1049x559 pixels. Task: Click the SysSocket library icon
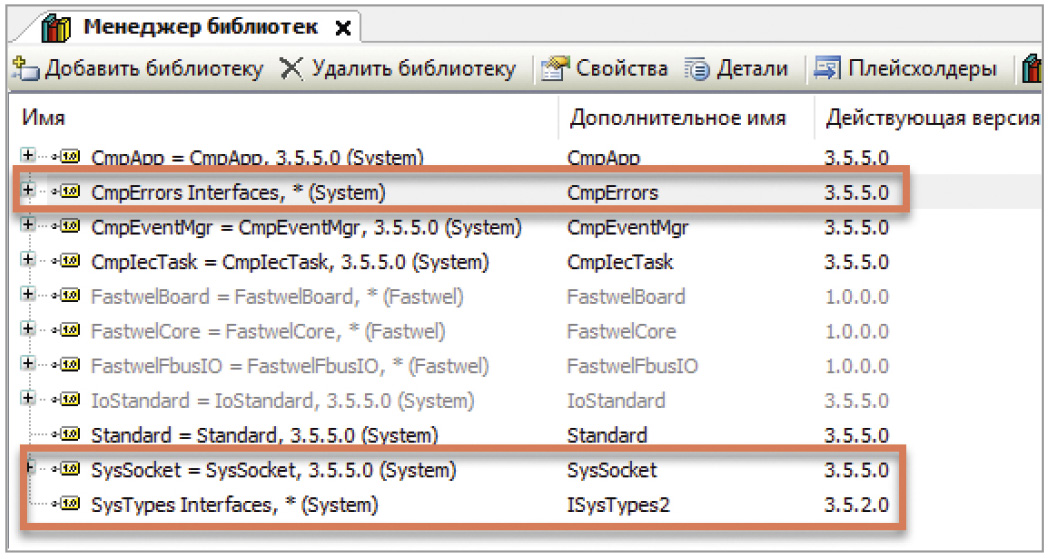(68, 470)
